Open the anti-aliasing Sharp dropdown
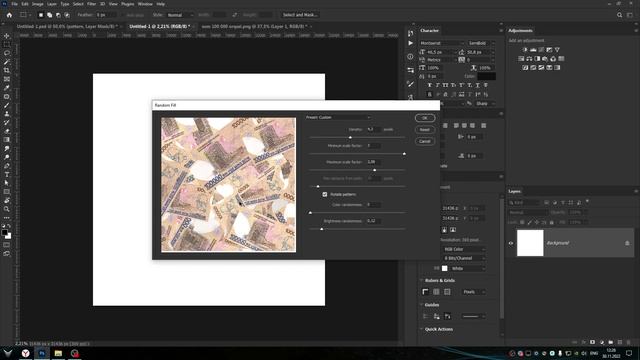Viewport: 640px width, 360px height. coord(485,104)
